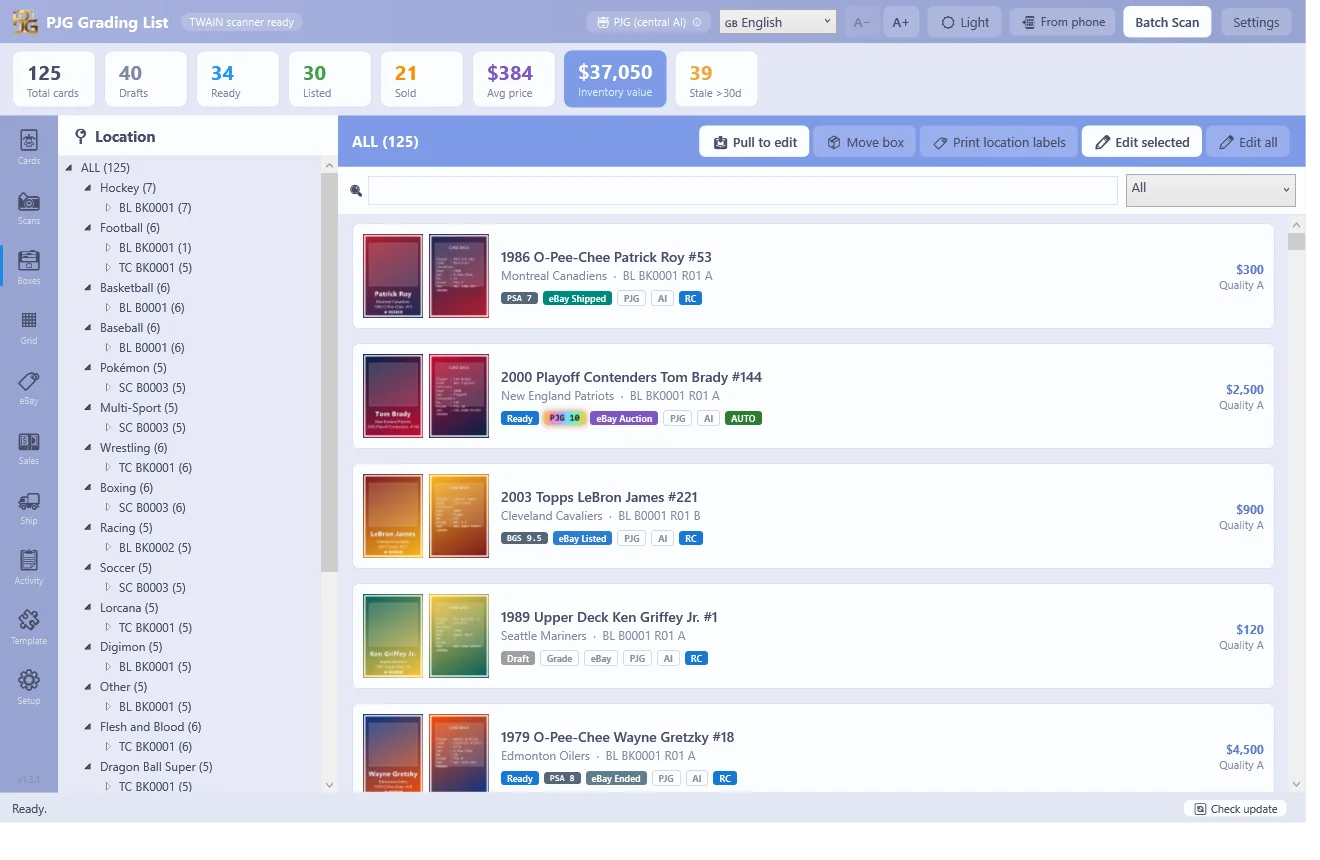Open LeBron James front card thumbnail
The image size is (1320, 860).
pyautogui.click(x=393, y=516)
